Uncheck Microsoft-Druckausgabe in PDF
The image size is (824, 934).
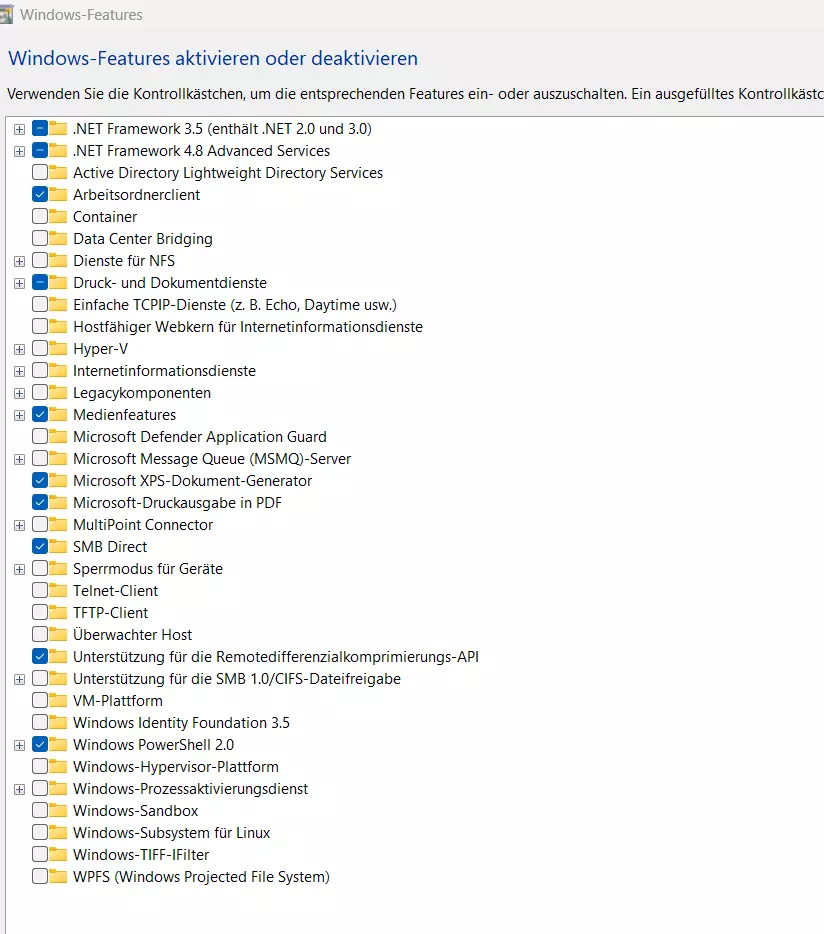[x=40, y=503]
